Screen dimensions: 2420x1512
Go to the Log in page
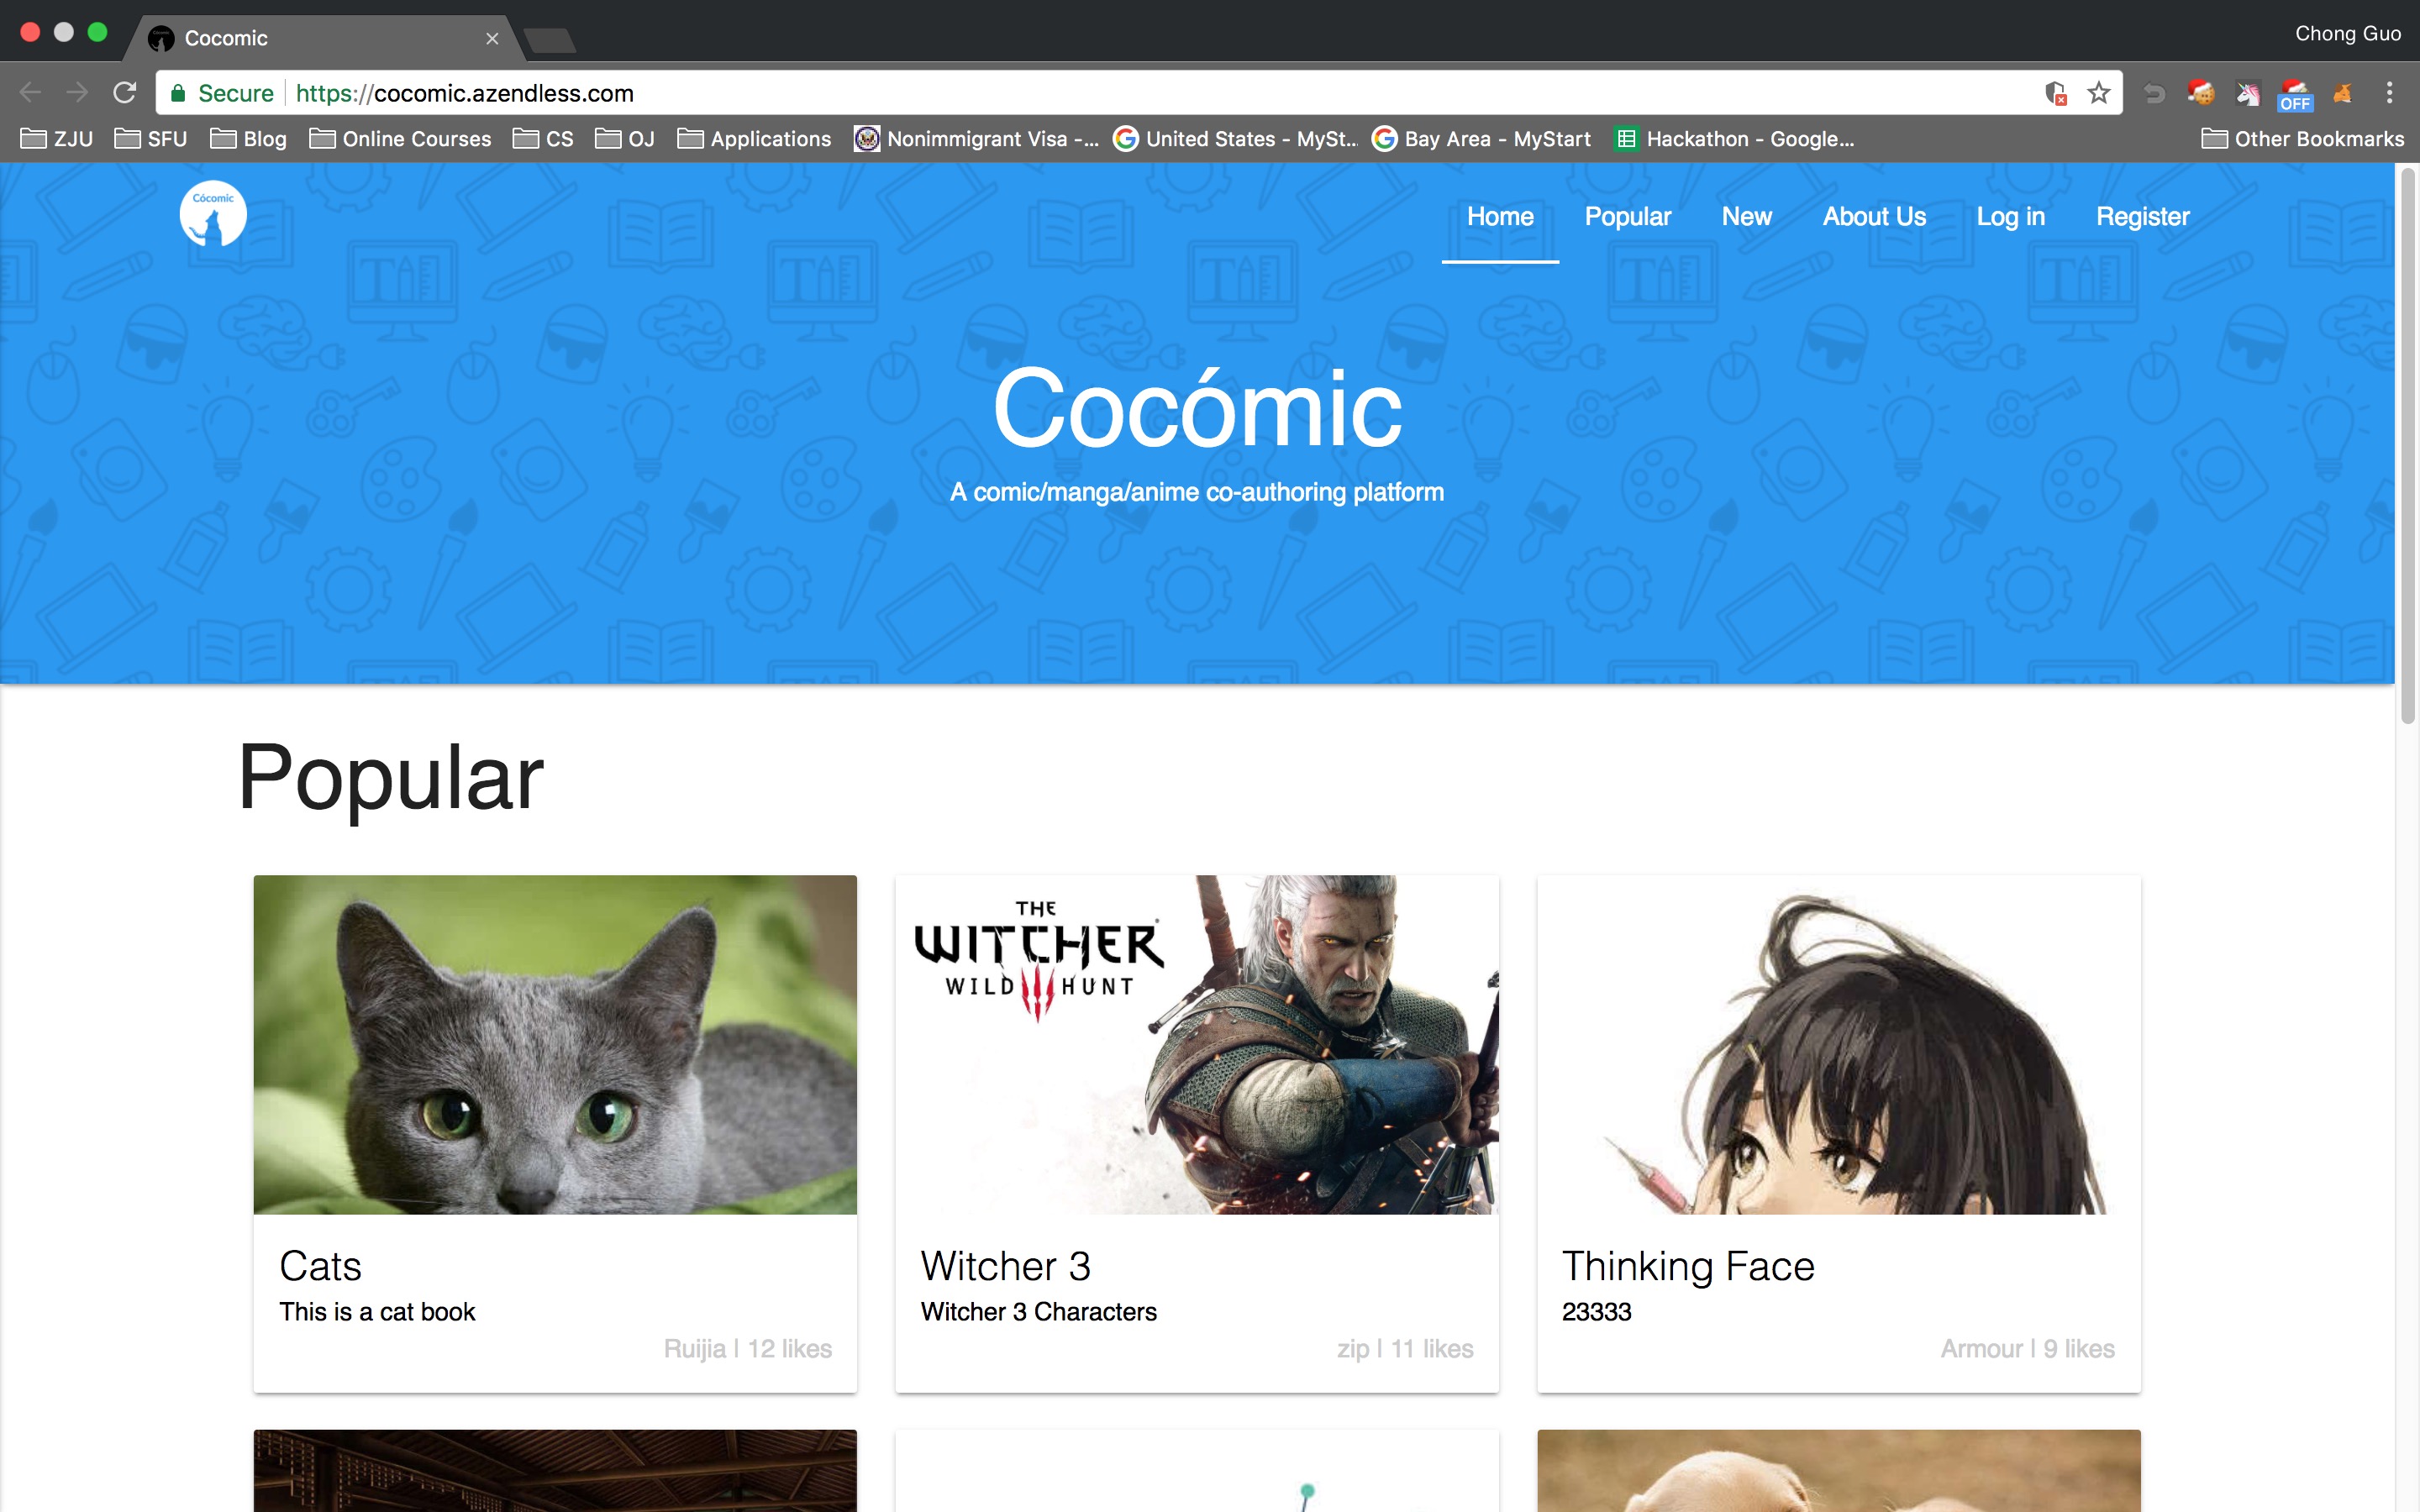pyautogui.click(x=2011, y=216)
